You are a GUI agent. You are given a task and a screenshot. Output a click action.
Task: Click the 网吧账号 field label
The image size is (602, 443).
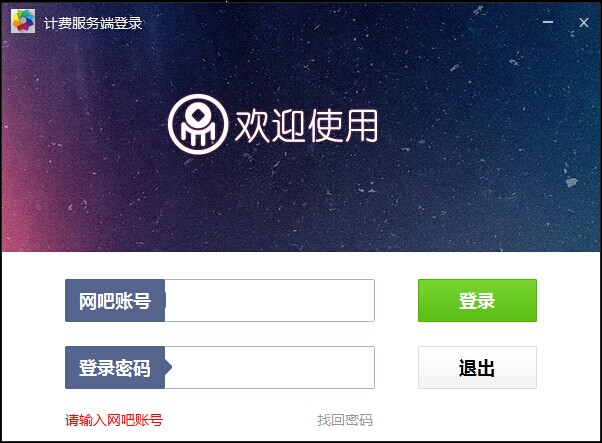pyautogui.click(x=115, y=301)
